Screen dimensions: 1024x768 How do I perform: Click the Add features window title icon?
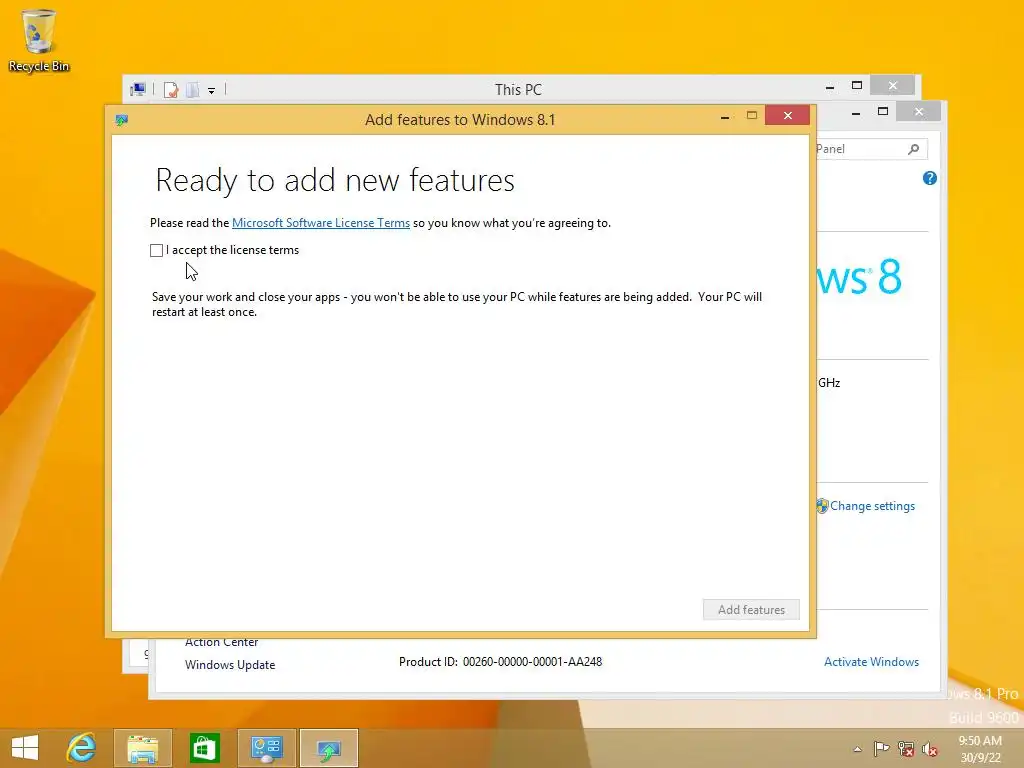121,120
